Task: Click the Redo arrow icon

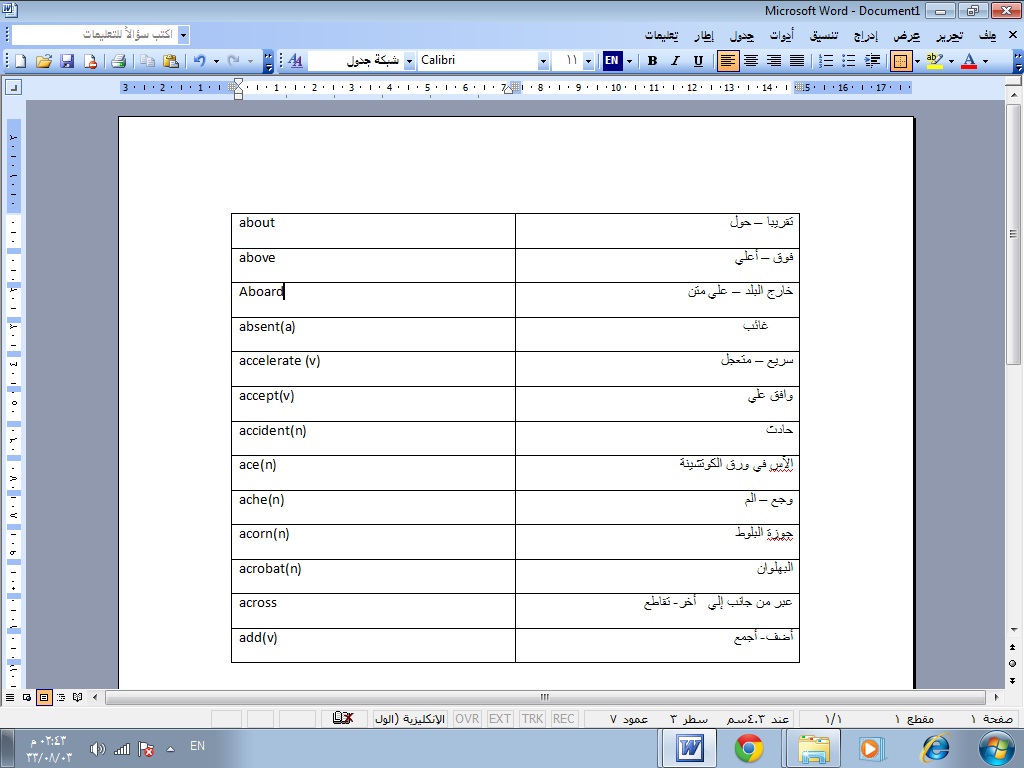Action: coord(233,61)
